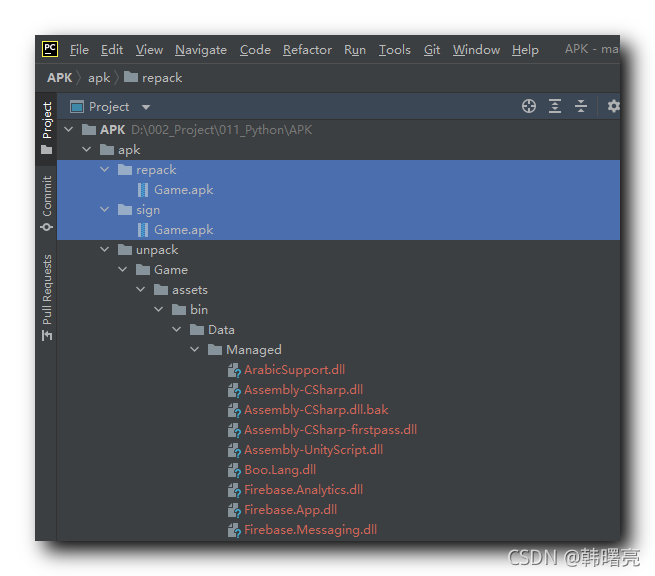
Task: Click the PyCharm application logo
Action: pyautogui.click(x=50, y=49)
